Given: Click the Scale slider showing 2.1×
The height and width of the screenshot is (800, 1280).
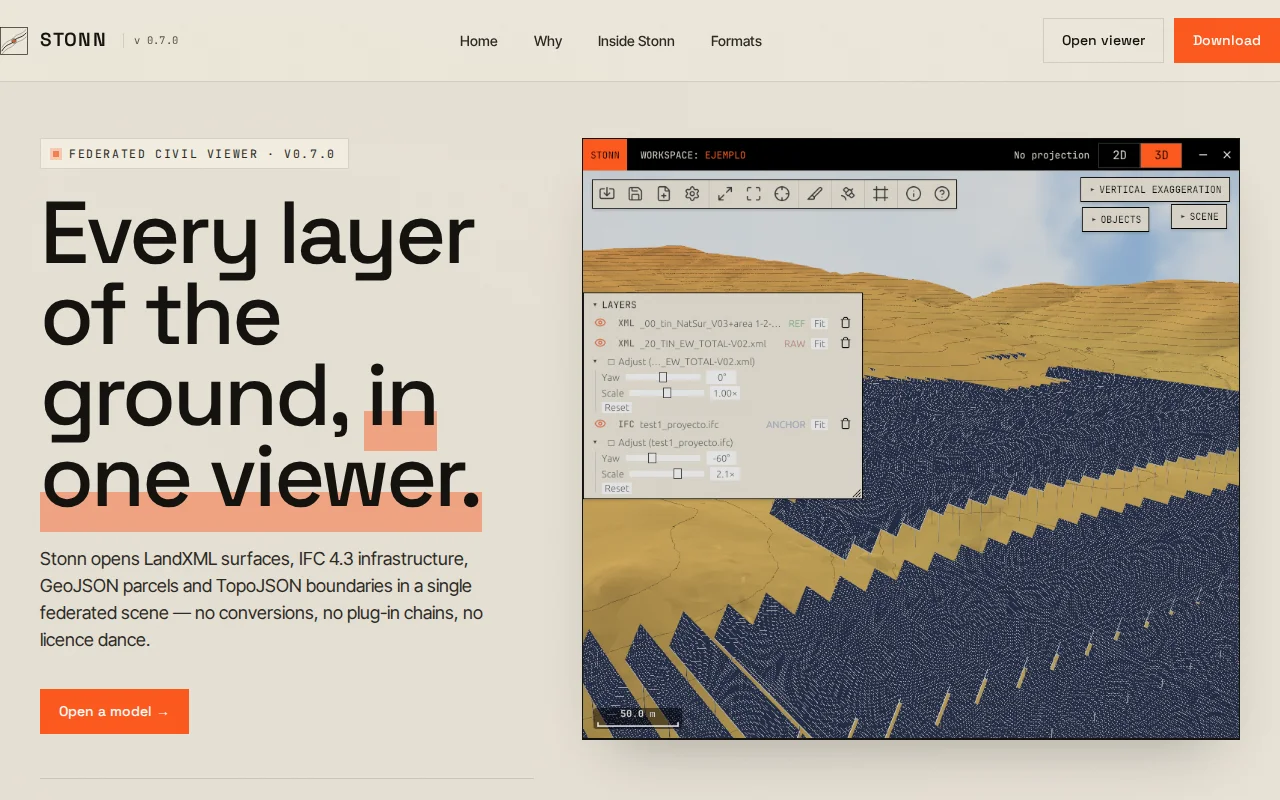Looking at the screenshot, I should tap(665, 474).
